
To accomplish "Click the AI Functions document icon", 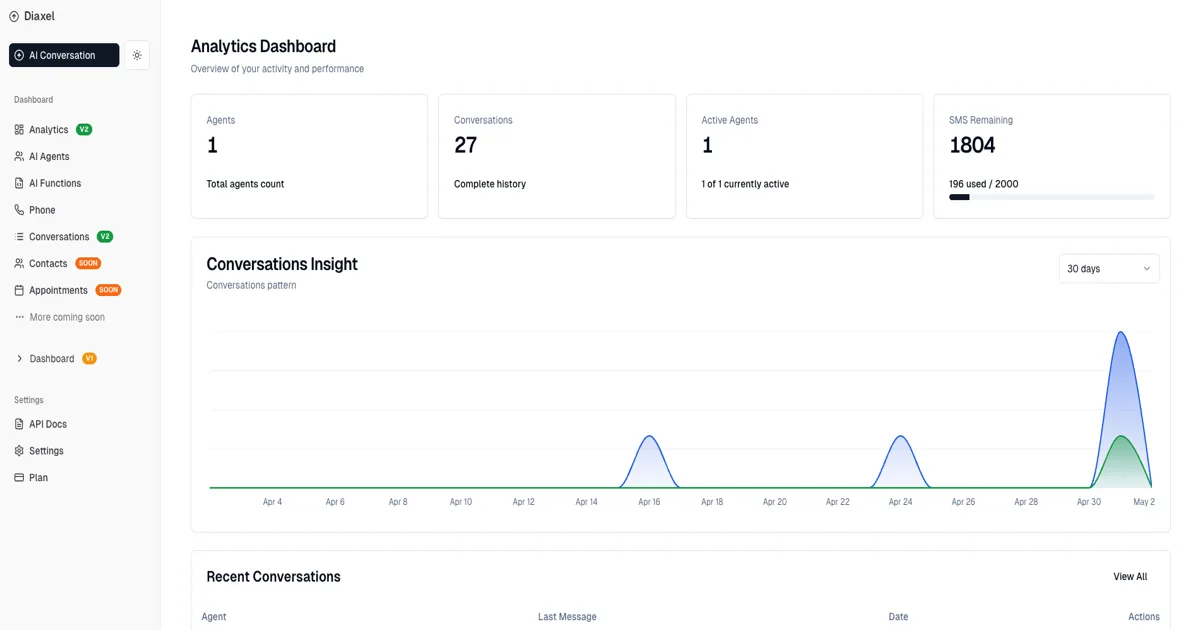I will 19,183.
